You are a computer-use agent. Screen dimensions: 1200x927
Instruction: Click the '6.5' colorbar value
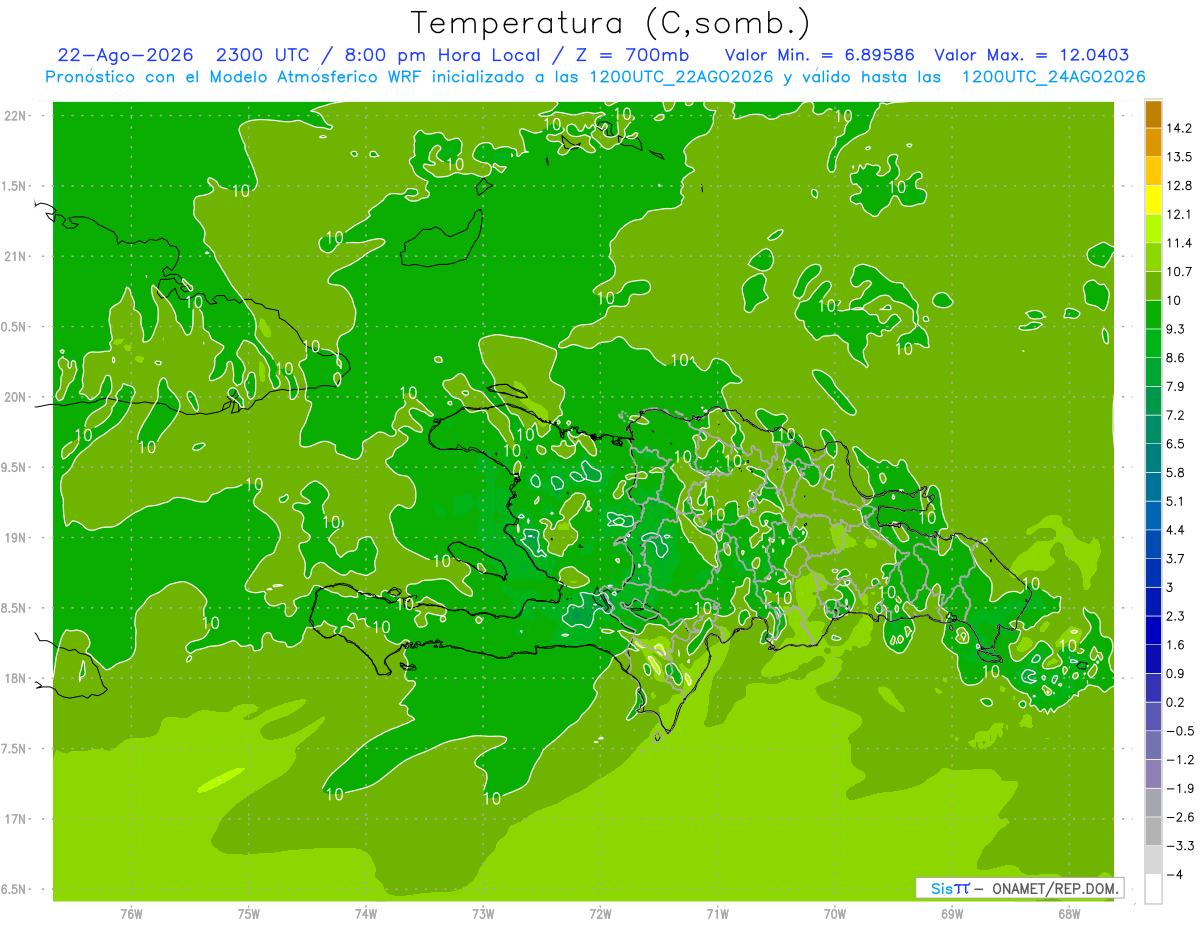(1175, 444)
